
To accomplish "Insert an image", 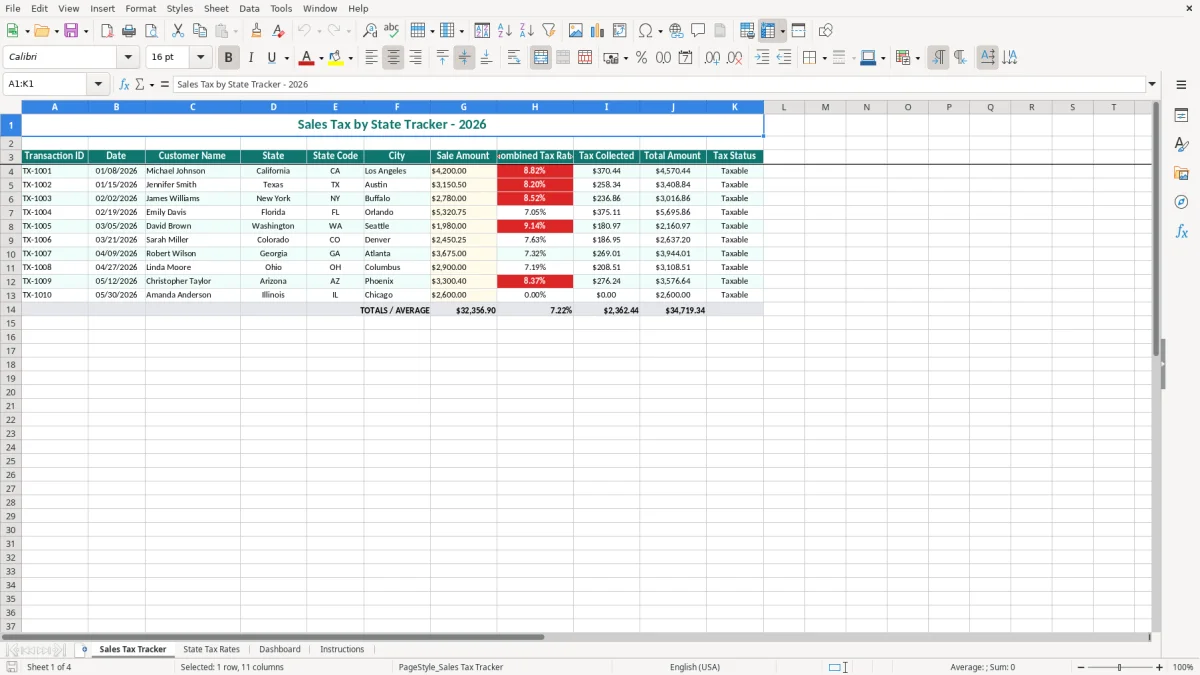I will click(576, 31).
